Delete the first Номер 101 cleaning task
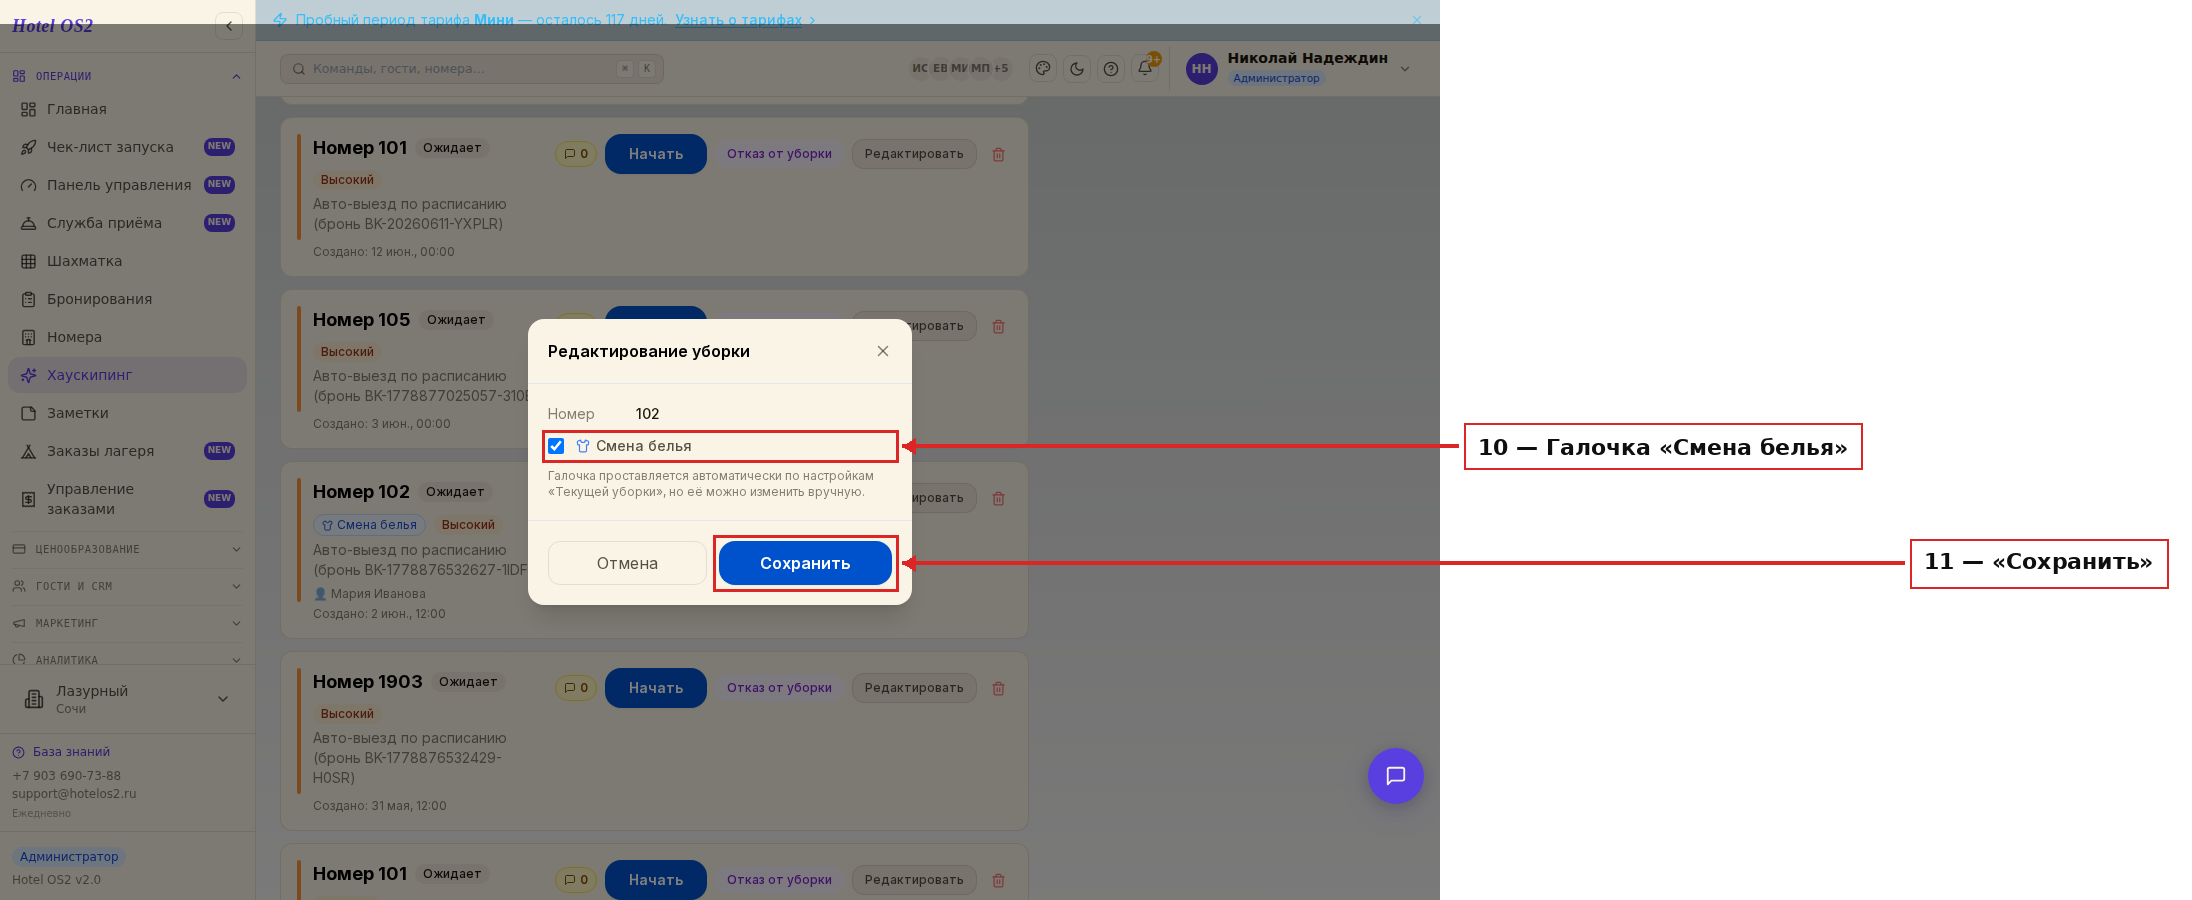 pyautogui.click(x=998, y=155)
